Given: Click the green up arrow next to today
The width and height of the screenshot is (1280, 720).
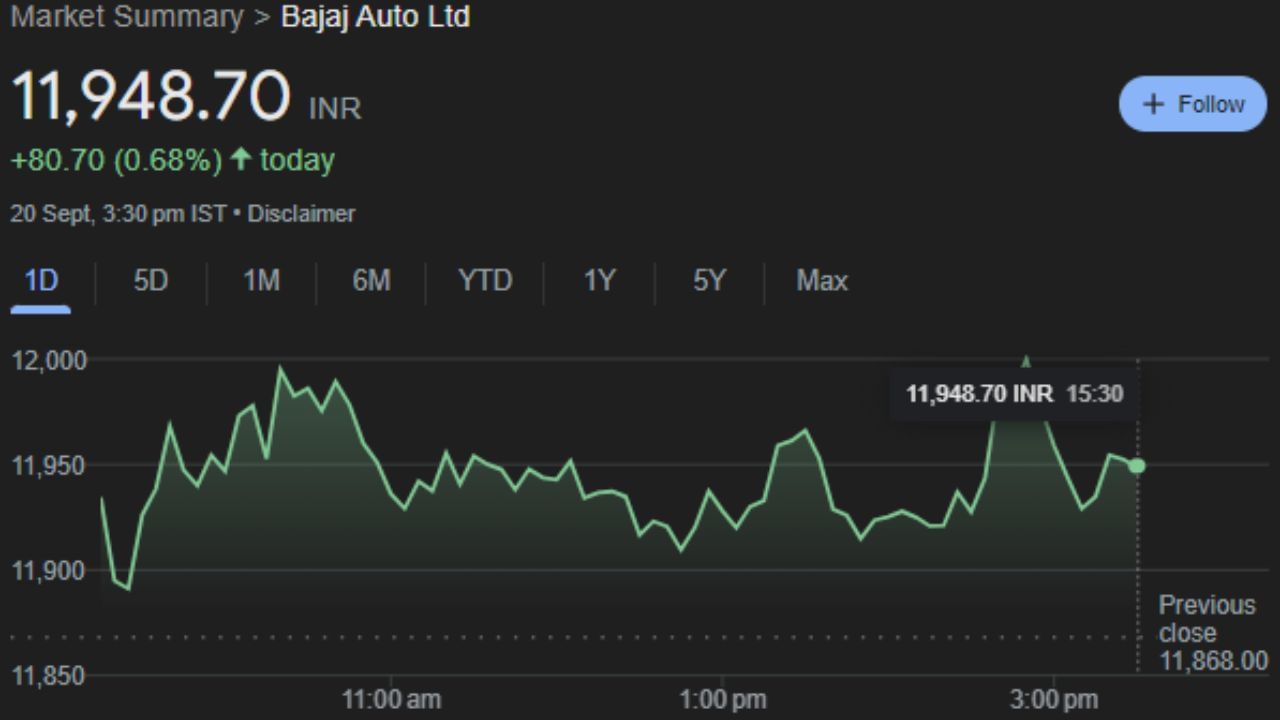Looking at the screenshot, I should (x=240, y=159).
